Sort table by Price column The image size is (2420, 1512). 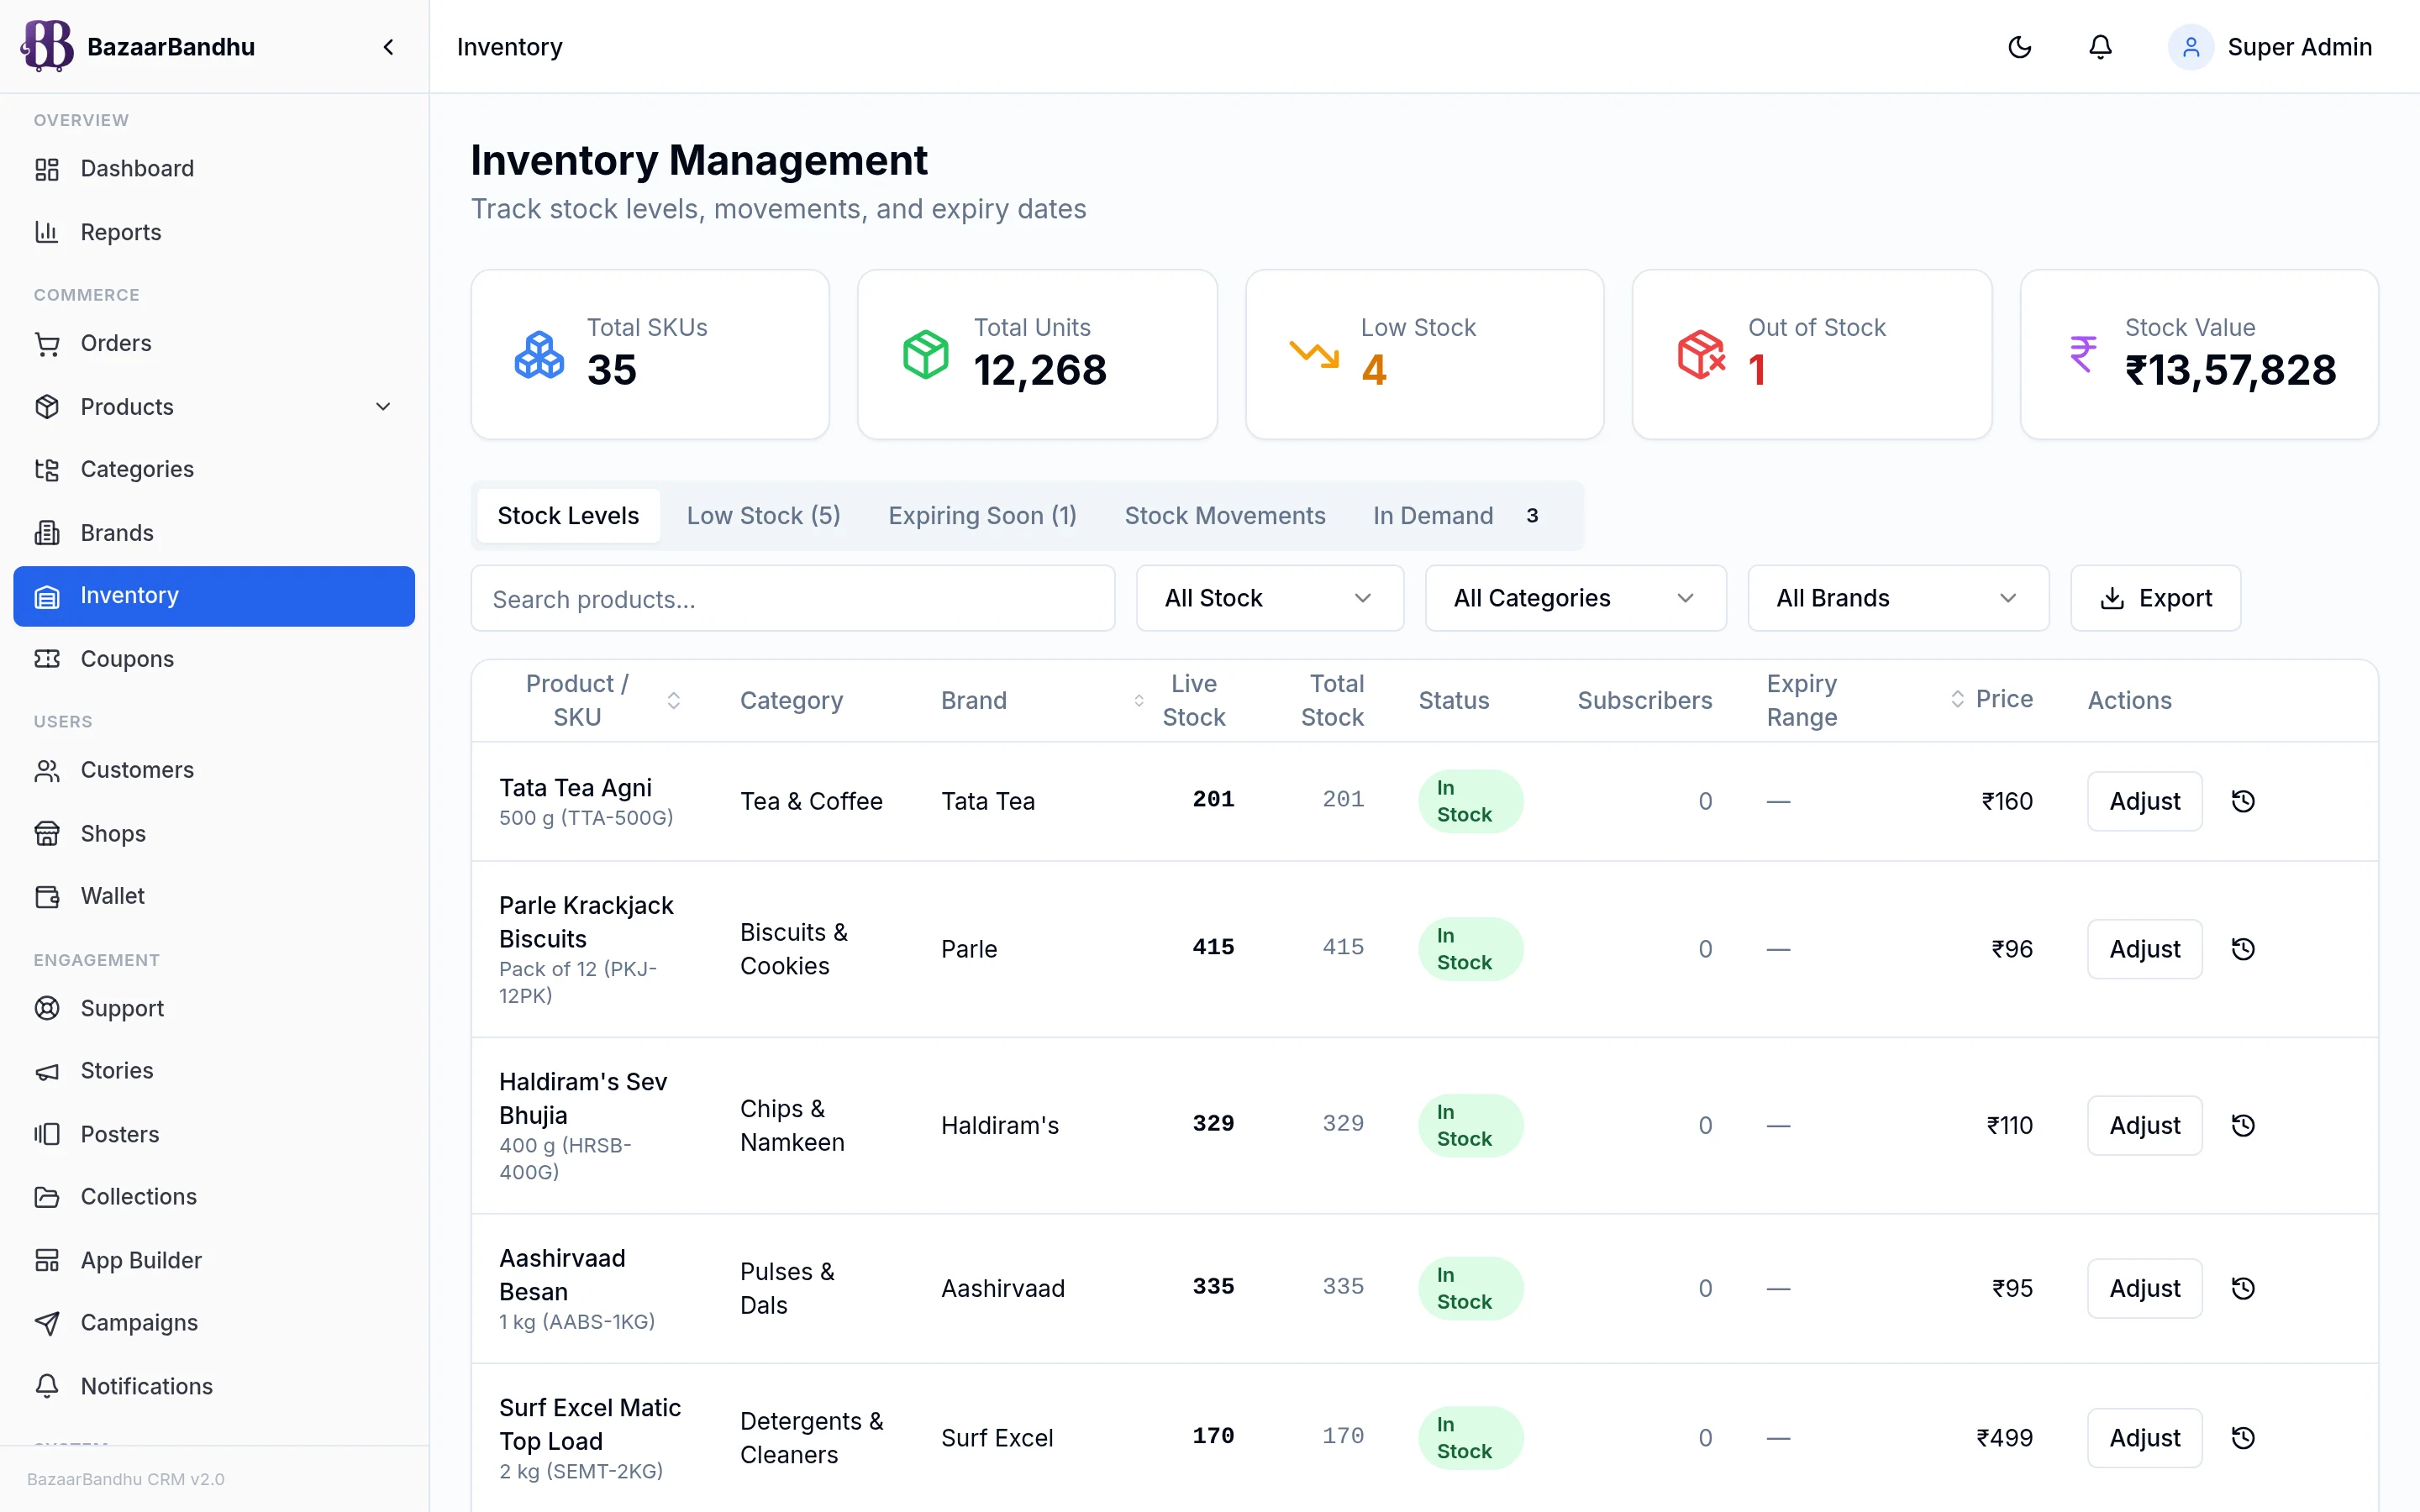[x=1992, y=699]
